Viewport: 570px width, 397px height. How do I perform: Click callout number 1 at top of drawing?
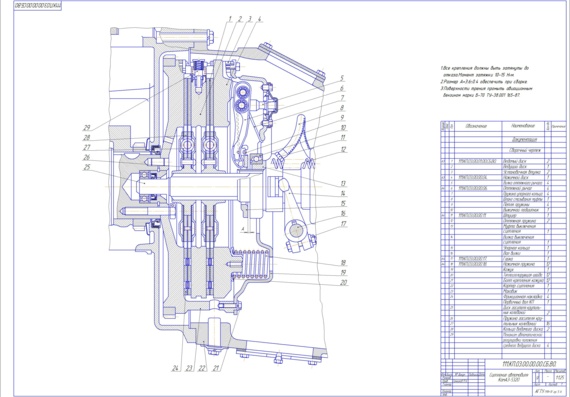tap(230, 19)
